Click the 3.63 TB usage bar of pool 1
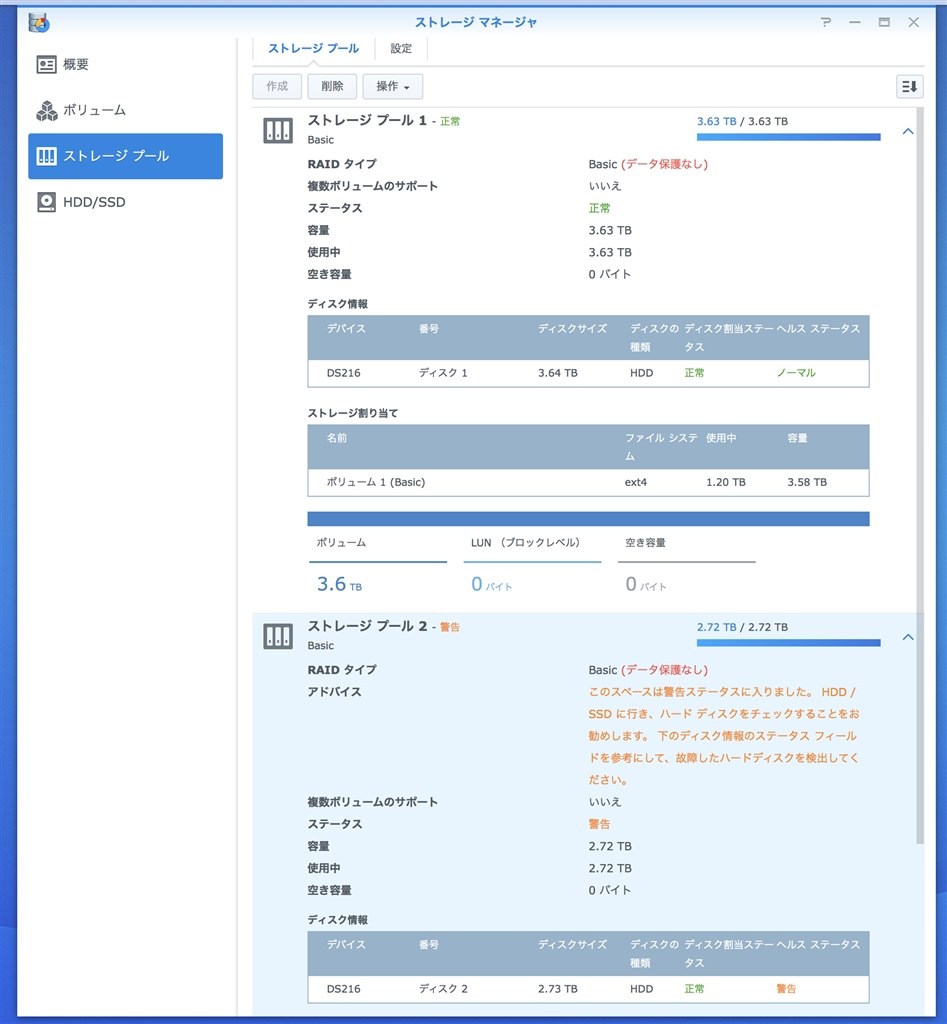 tap(788, 137)
